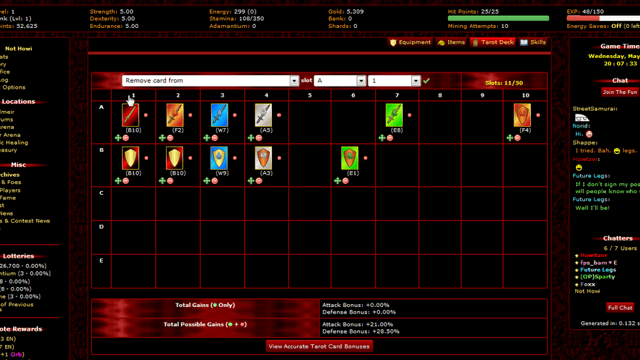Toggle the red status dot beside W7 card
This screenshot has height=360, width=640.
(x=235, y=115)
